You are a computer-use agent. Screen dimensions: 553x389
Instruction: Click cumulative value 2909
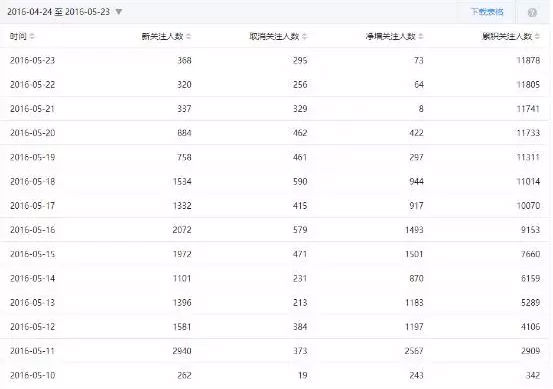tap(530, 351)
